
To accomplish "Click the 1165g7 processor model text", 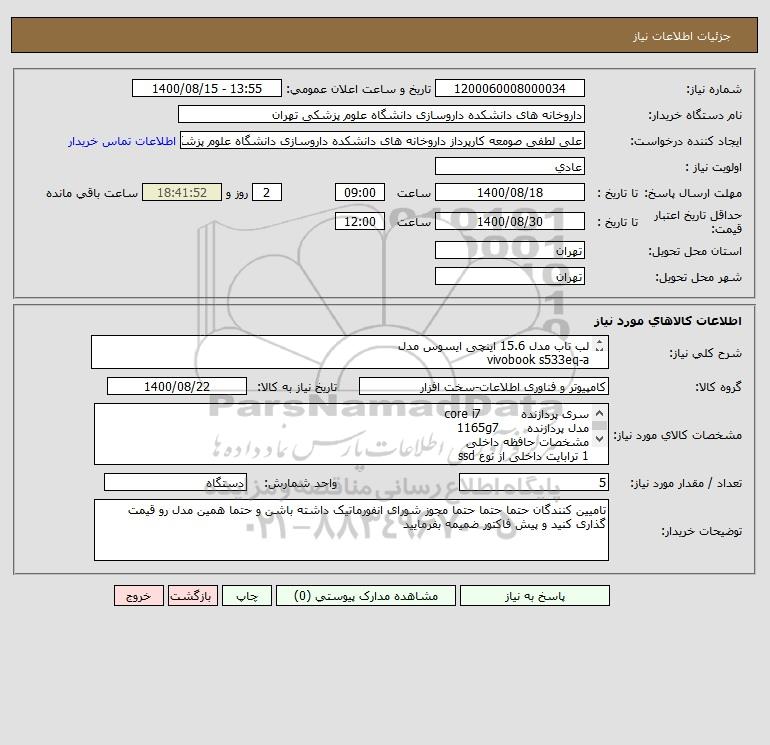I will [478, 428].
